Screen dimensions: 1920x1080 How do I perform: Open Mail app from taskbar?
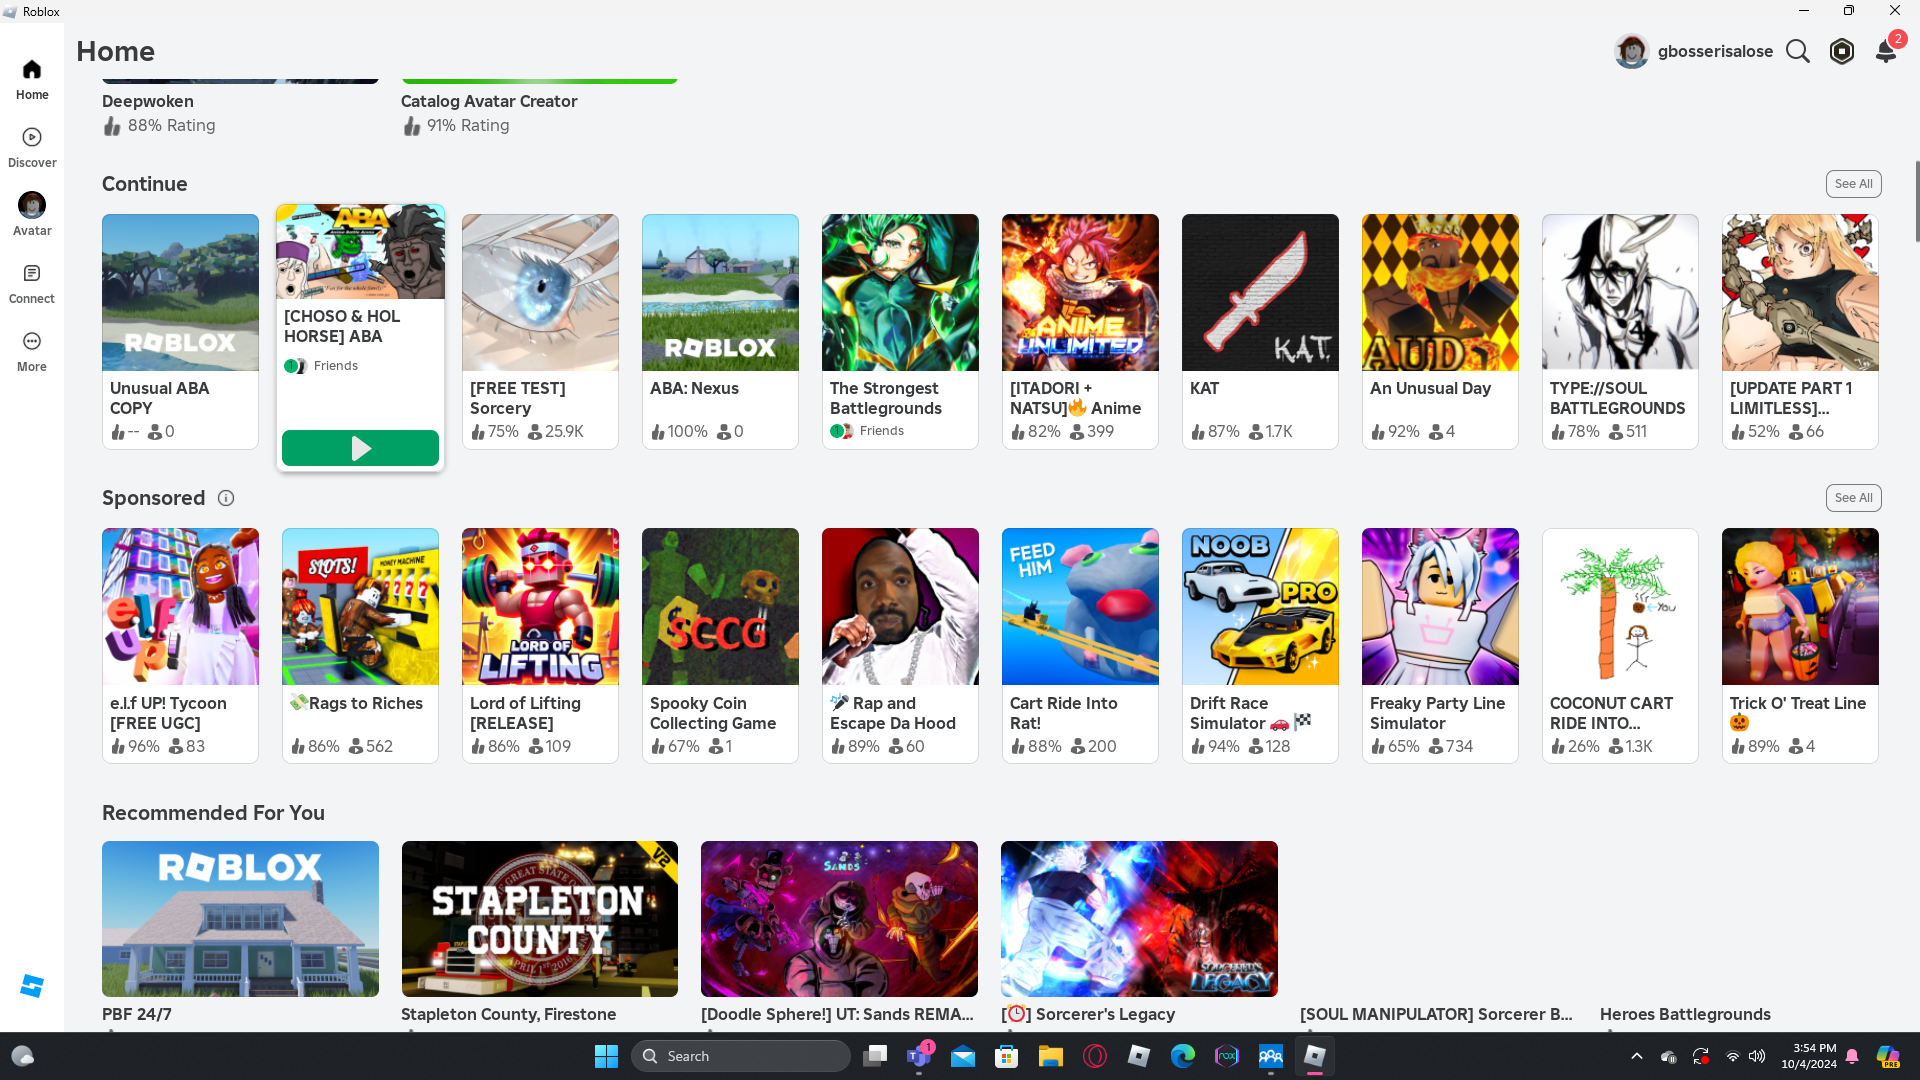963,1056
